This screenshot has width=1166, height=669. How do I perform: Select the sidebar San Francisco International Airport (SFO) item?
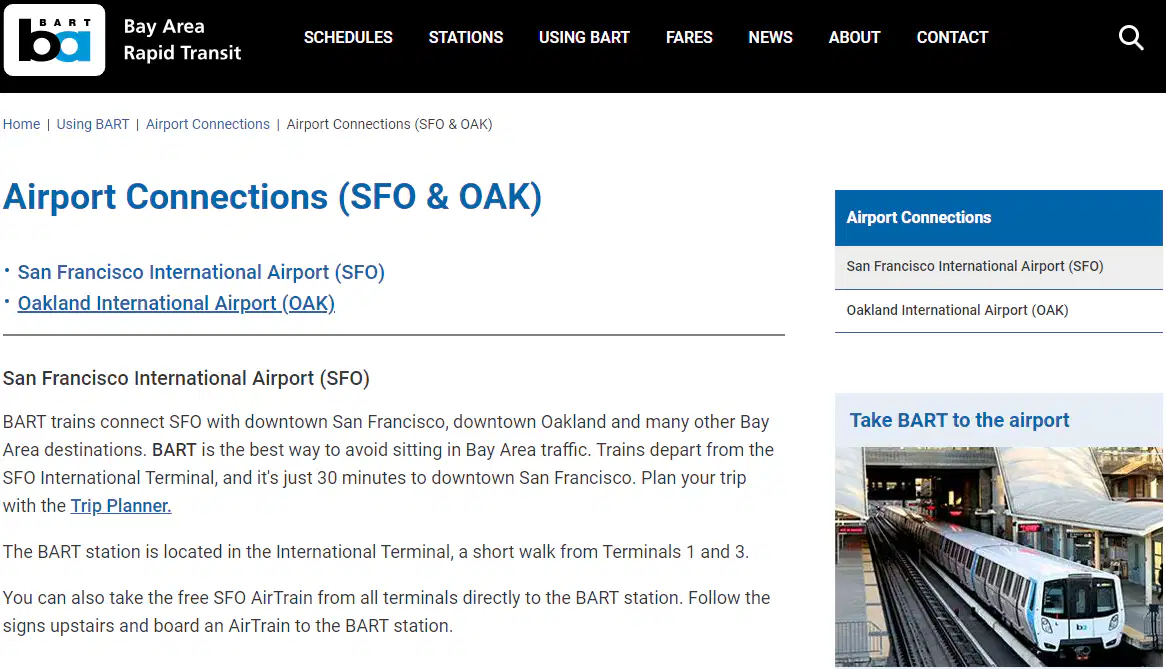(999, 267)
